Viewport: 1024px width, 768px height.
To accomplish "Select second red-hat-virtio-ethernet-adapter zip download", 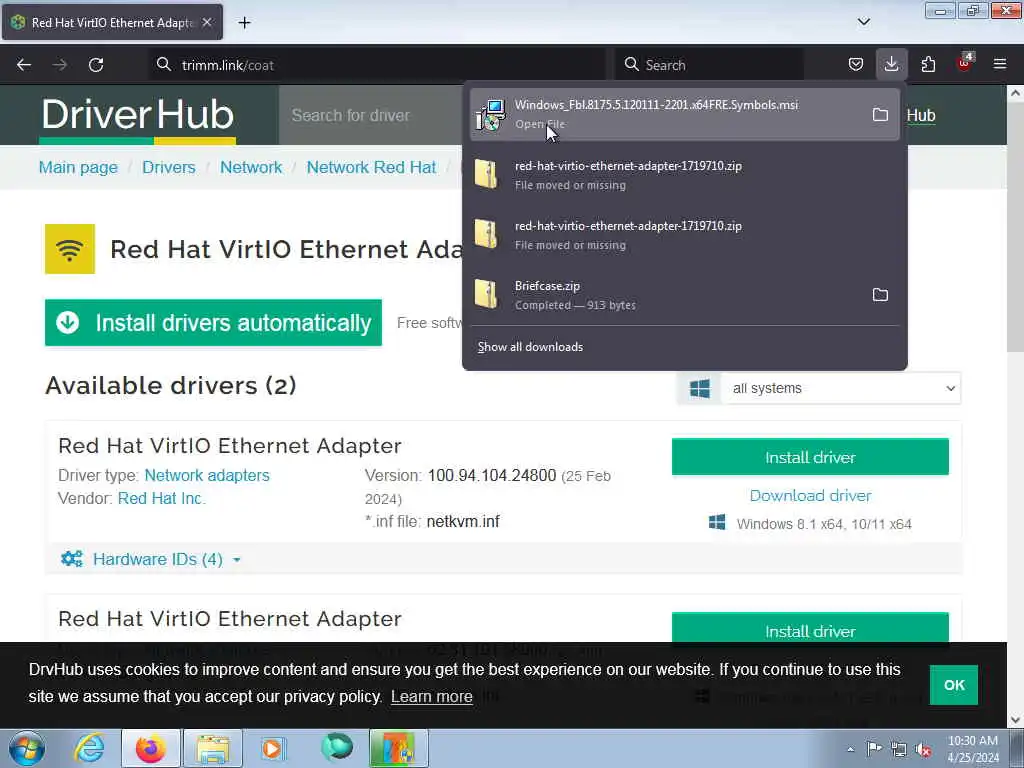I will 684,235.
